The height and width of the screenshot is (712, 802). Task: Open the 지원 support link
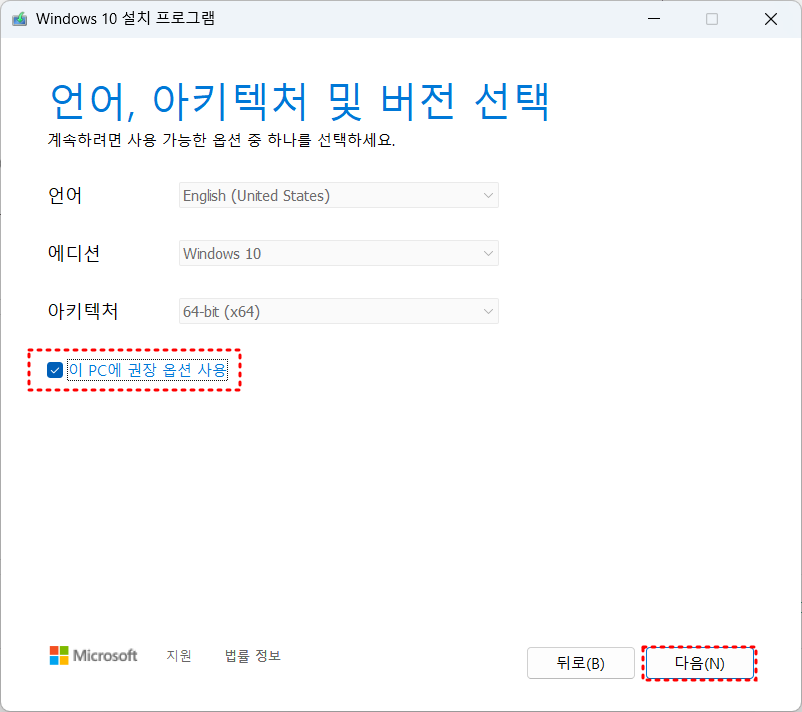tap(179, 656)
